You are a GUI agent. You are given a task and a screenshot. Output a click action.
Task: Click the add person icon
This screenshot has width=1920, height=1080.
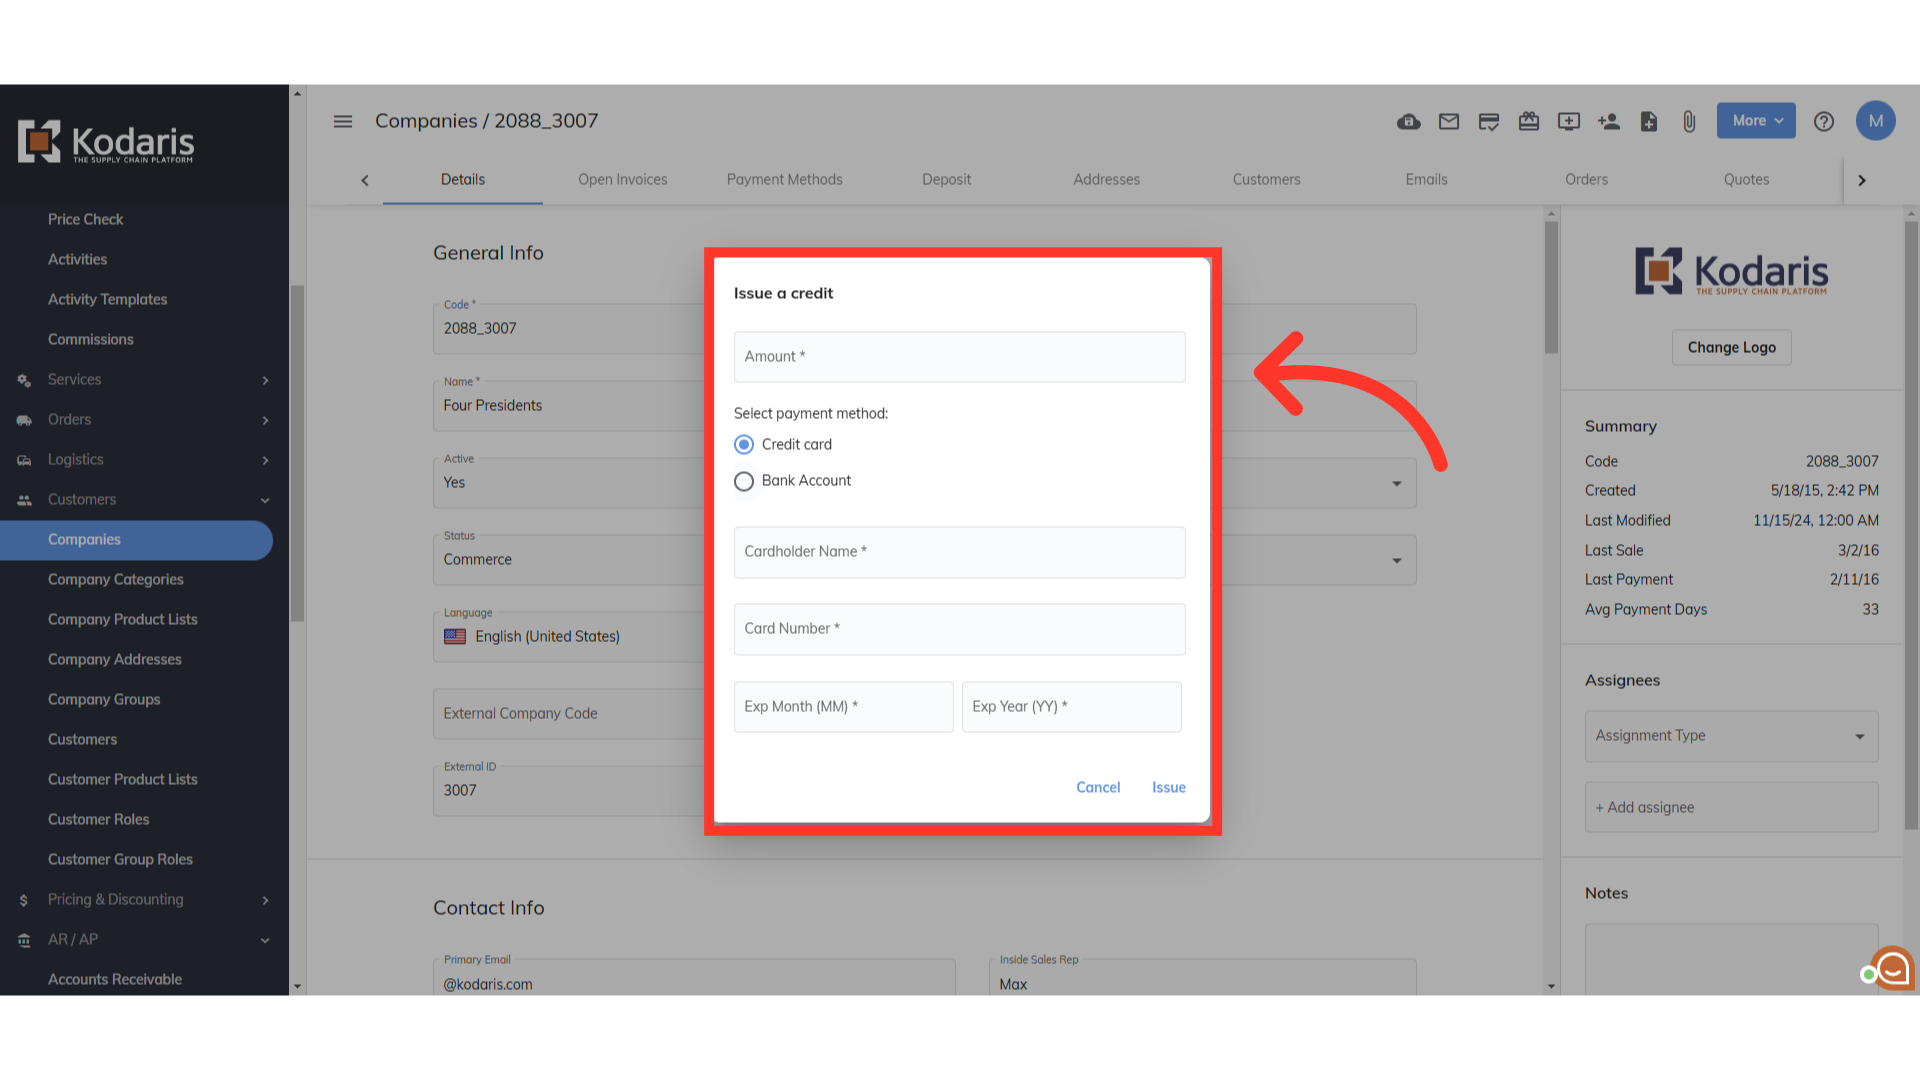(x=1608, y=121)
